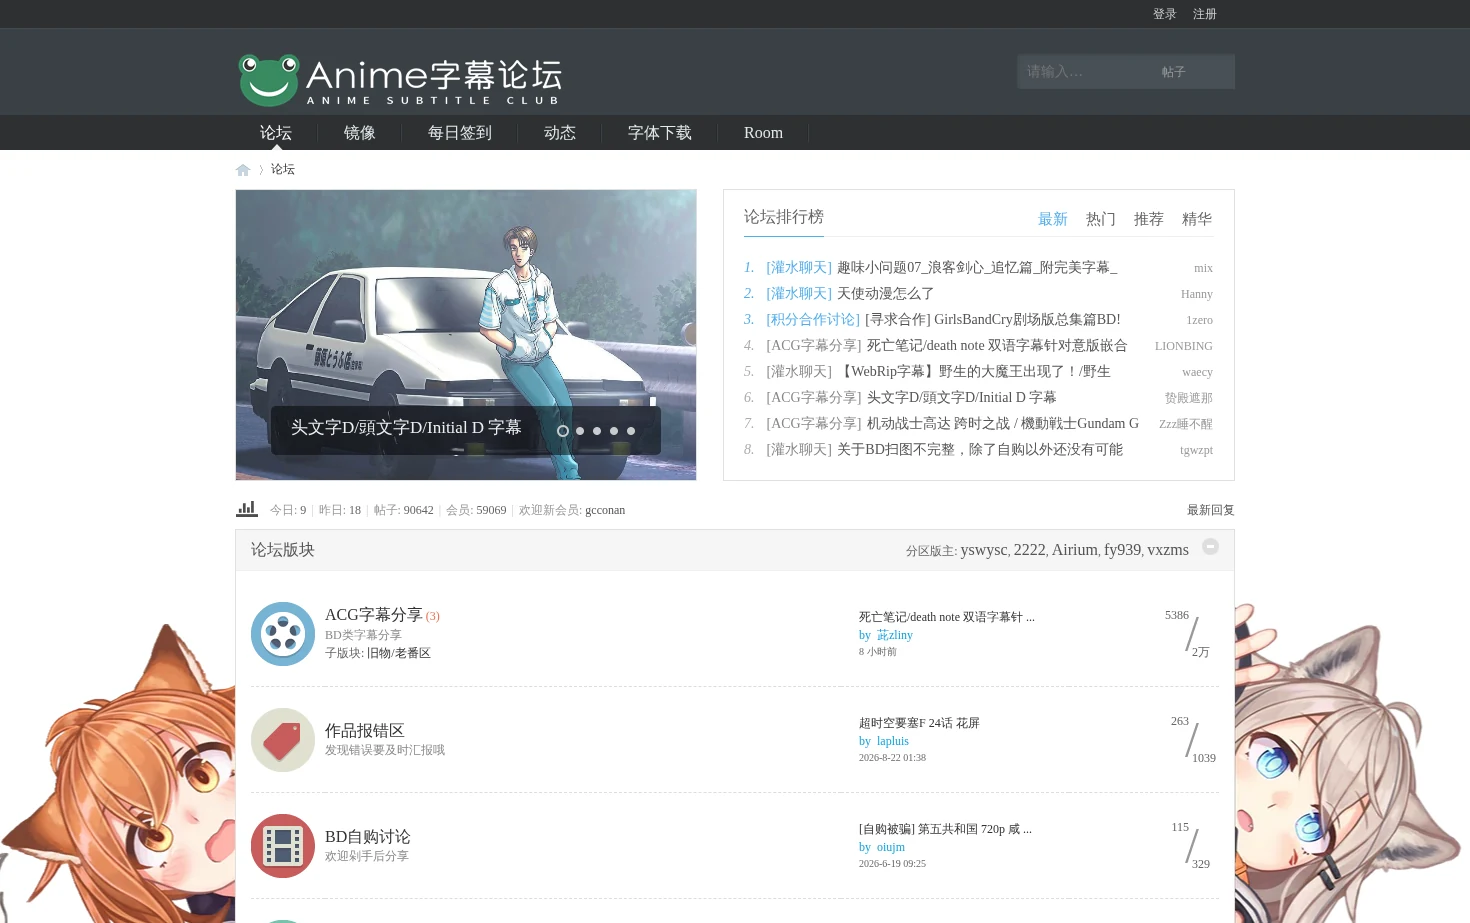Image resolution: width=1470 pixels, height=923 pixels.
Task: Open the 超时空要塞F 24话 花屏 post
Action: tap(919, 723)
